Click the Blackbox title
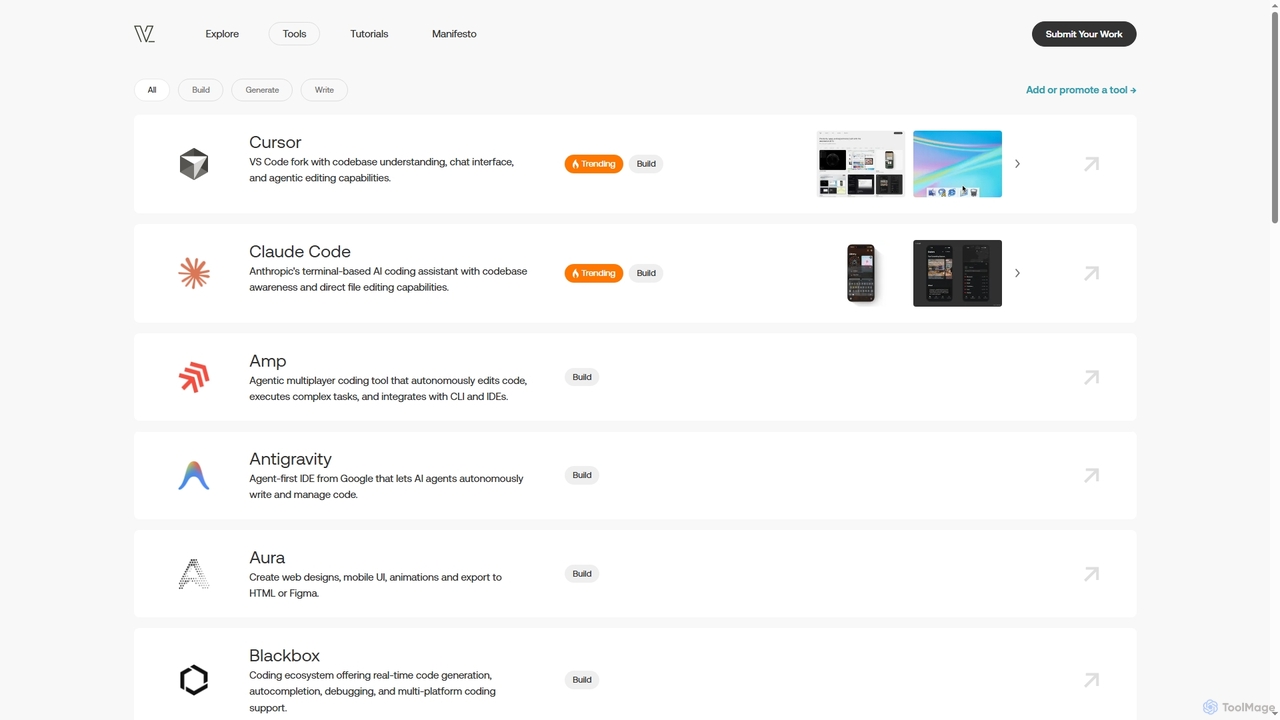This screenshot has height=720, width=1280. pos(285,656)
